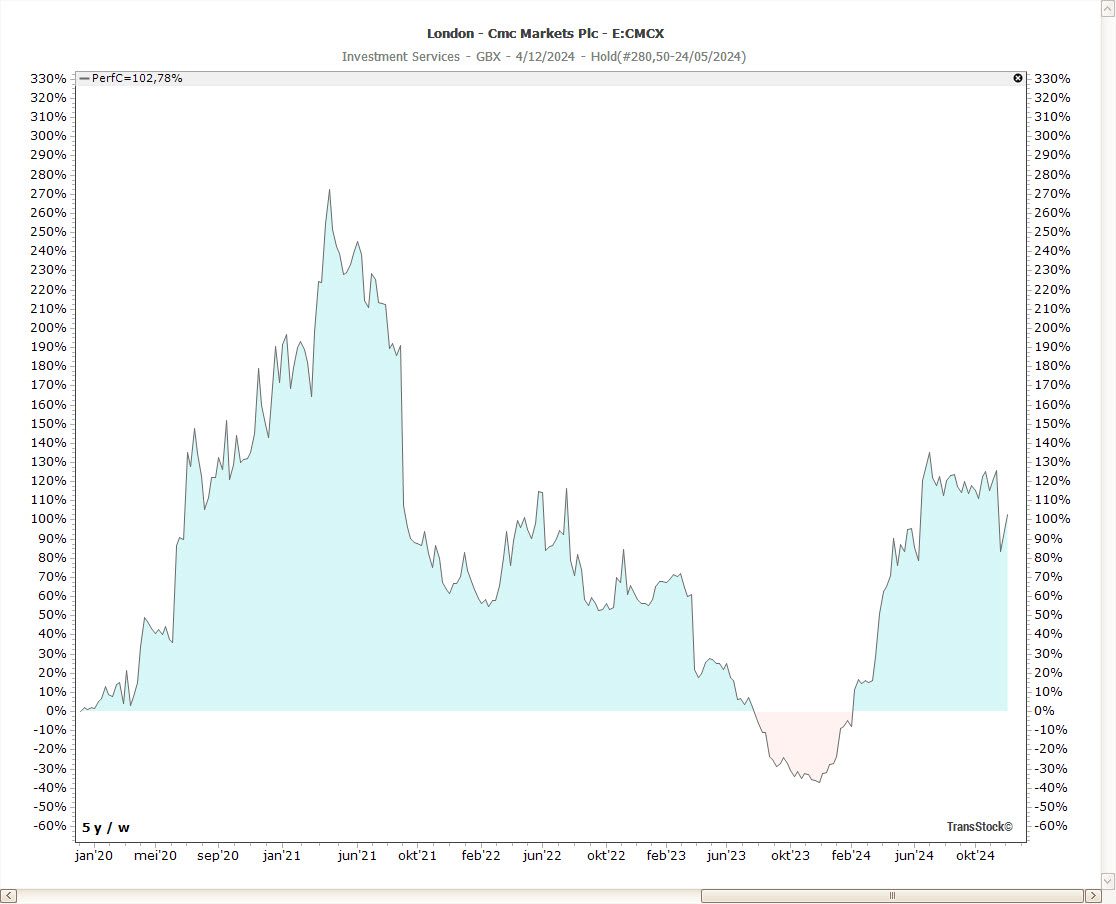Viewport: 1116px width, 904px height.
Task: Click the feb'24 date axis label
Action: (850, 856)
